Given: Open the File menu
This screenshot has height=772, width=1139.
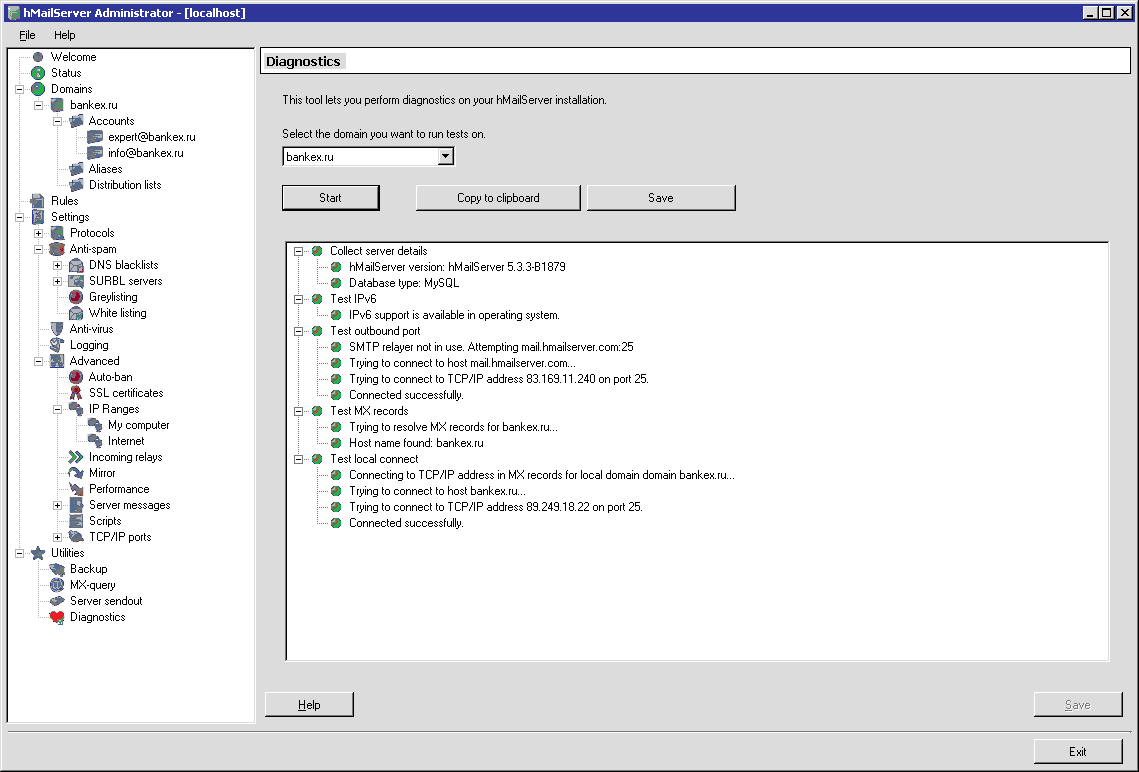Looking at the screenshot, I should pos(27,35).
